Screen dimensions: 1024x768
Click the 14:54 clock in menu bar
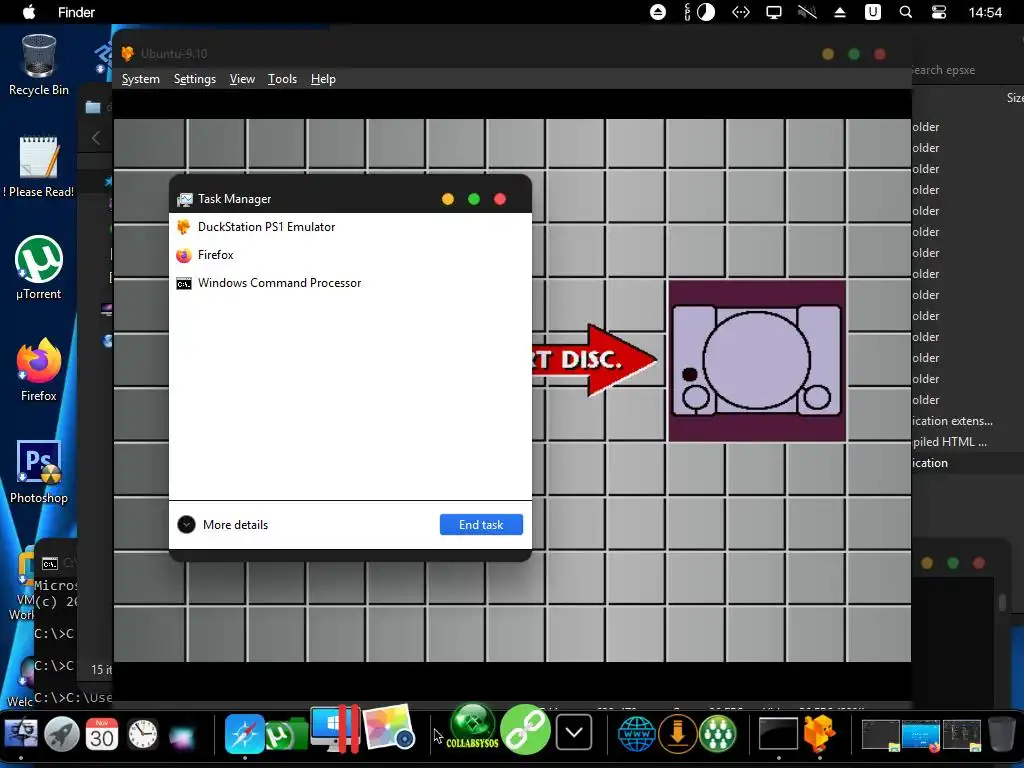[x=985, y=12]
